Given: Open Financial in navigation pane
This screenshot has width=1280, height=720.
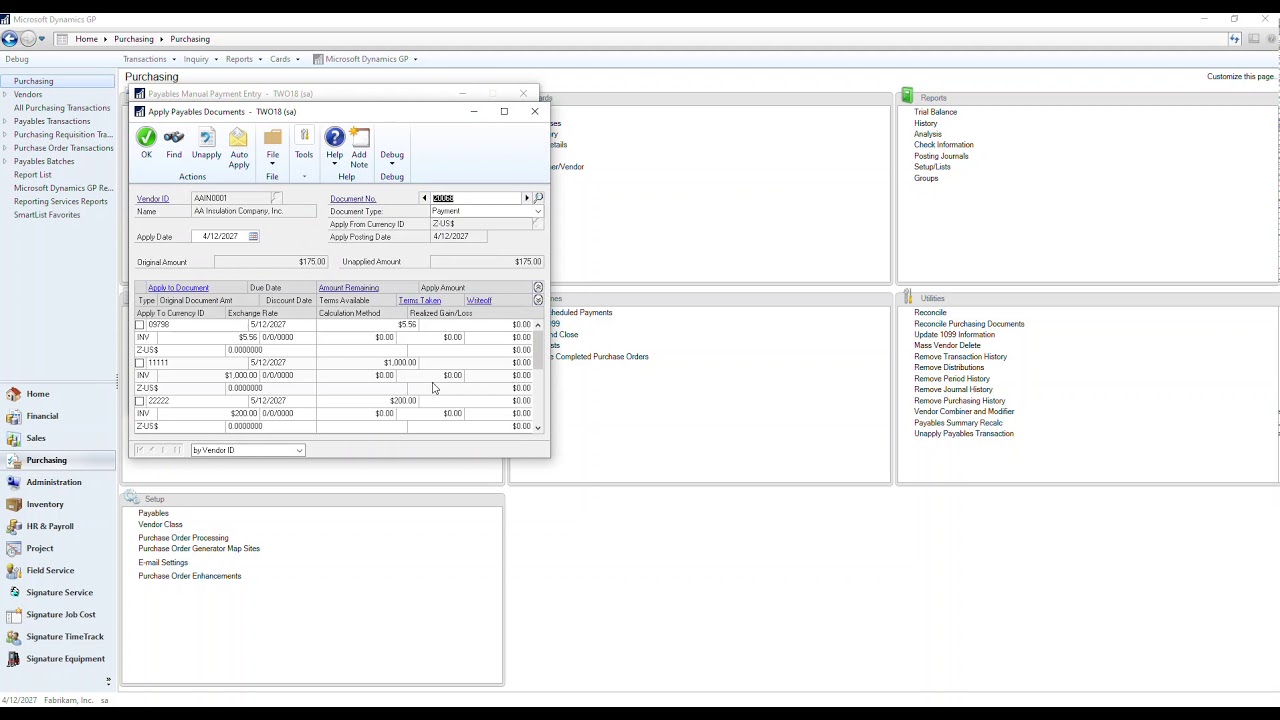Looking at the screenshot, I should coord(42,416).
